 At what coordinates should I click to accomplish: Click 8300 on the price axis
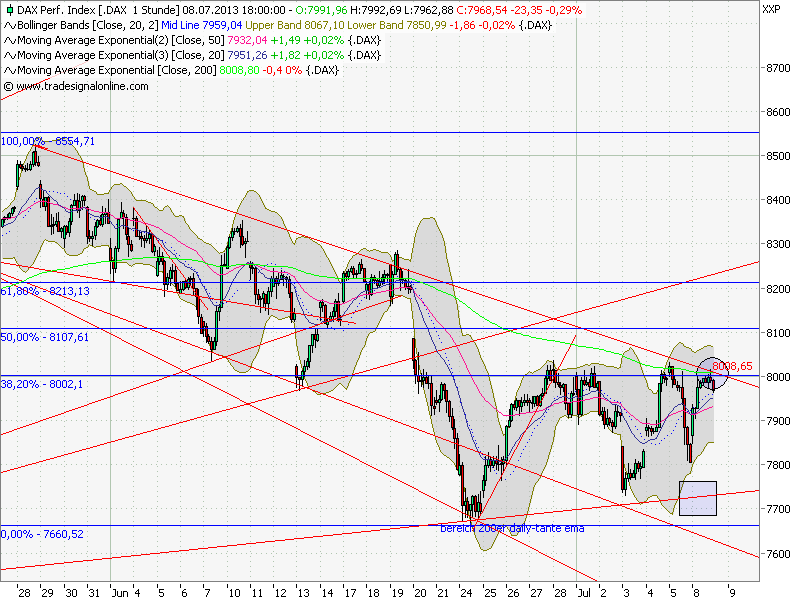(x=778, y=245)
